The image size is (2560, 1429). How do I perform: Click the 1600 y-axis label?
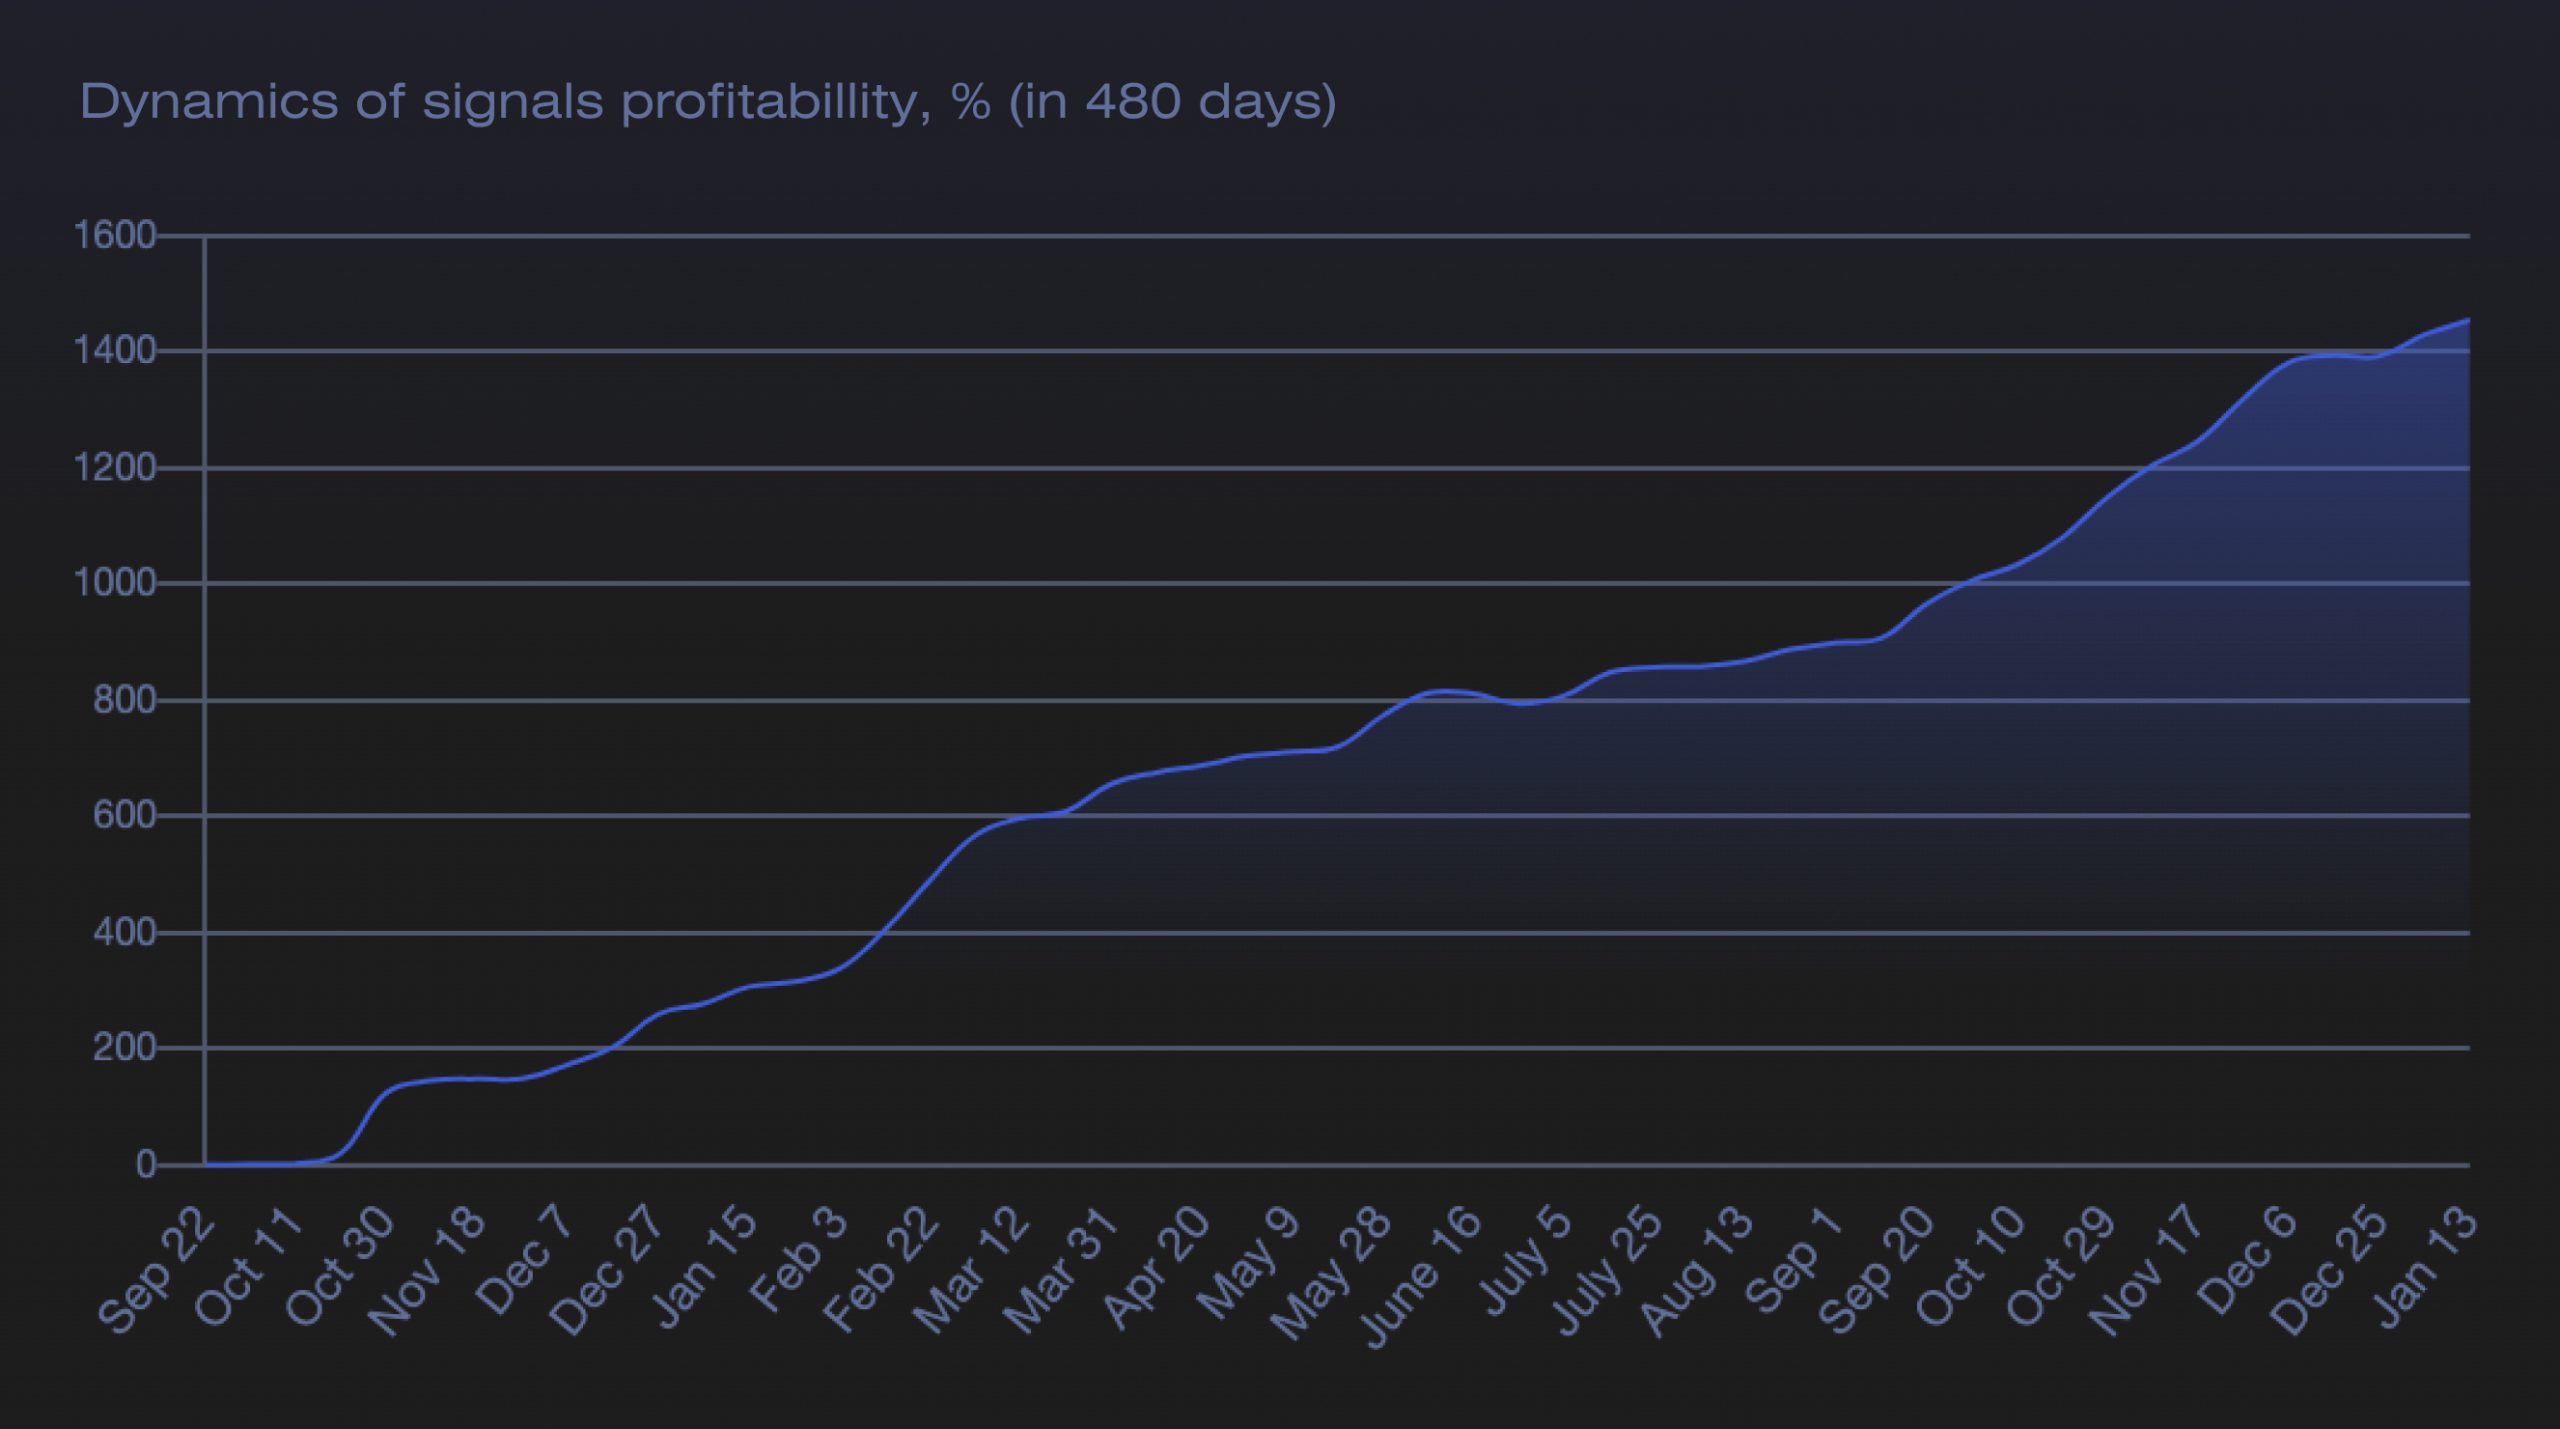click(x=115, y=236)
